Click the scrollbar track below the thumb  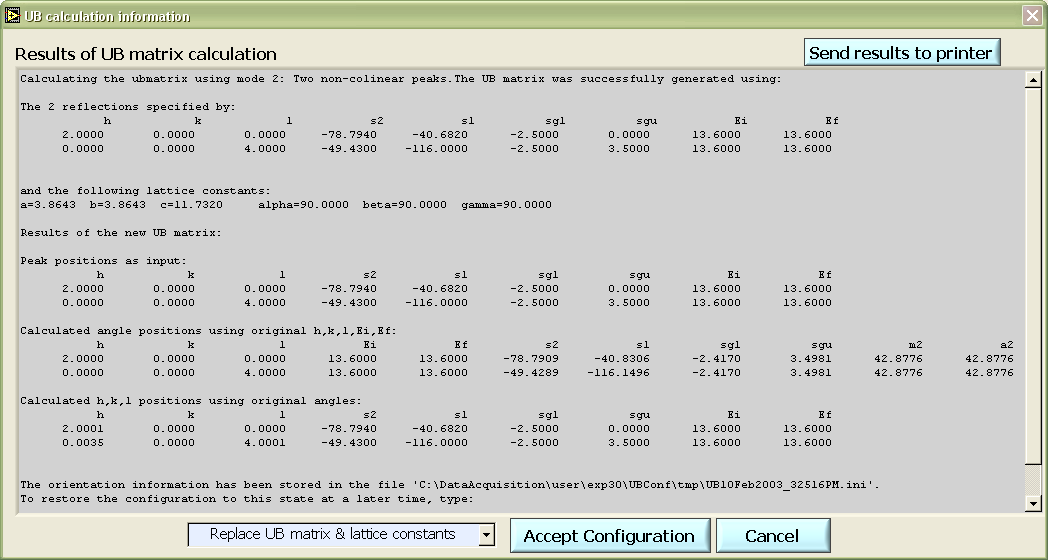(x=1034, y=480)
